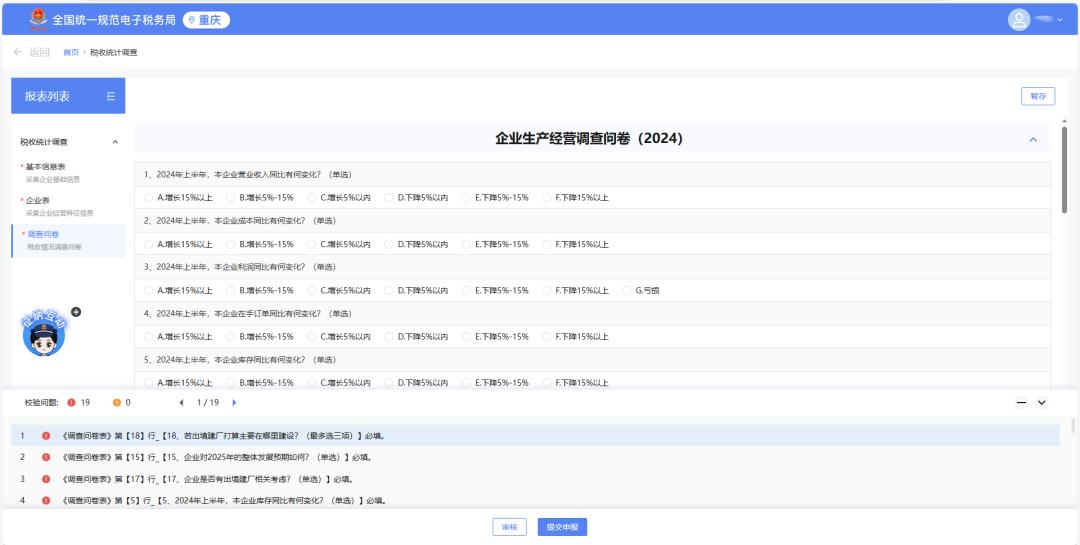Collapse validation panel with down chevron
The width and height of the screenshot is (1080, 545).
(1042, 402)
